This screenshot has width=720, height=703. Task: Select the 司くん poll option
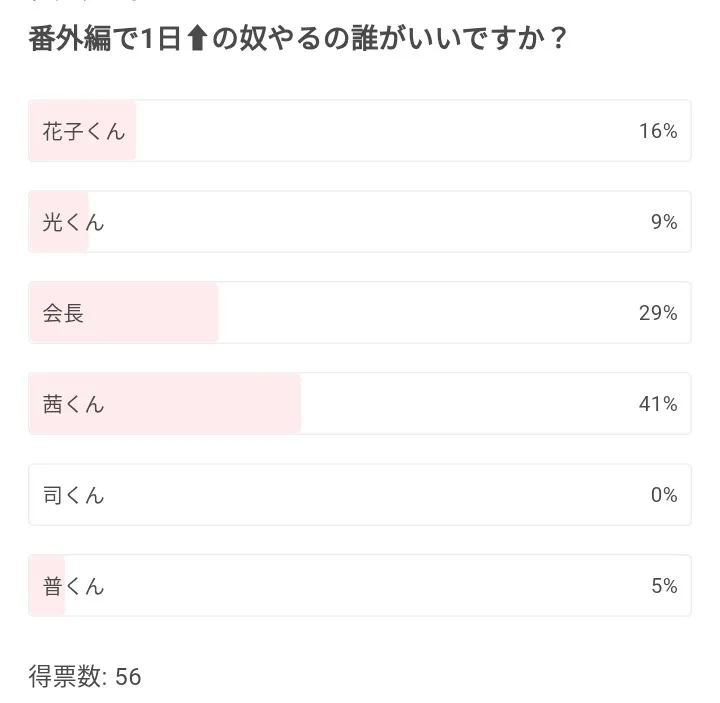click(360, 495)
